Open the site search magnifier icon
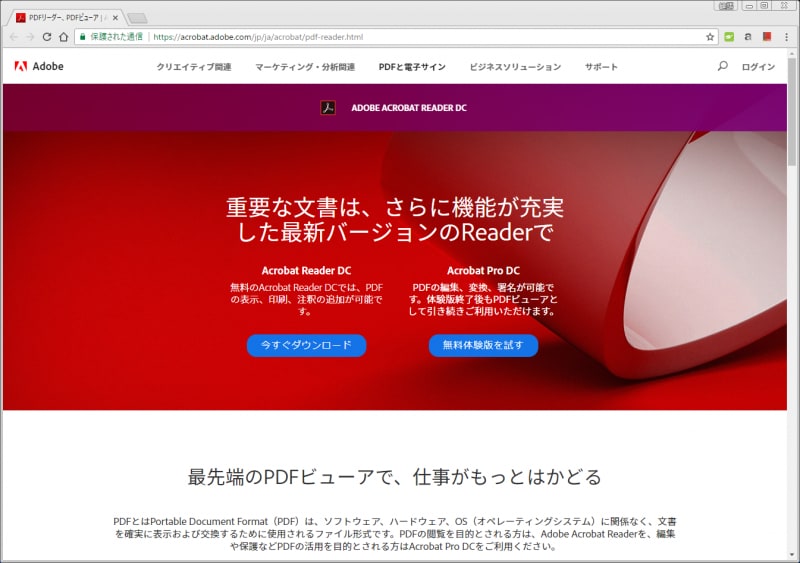 point(722,67)
